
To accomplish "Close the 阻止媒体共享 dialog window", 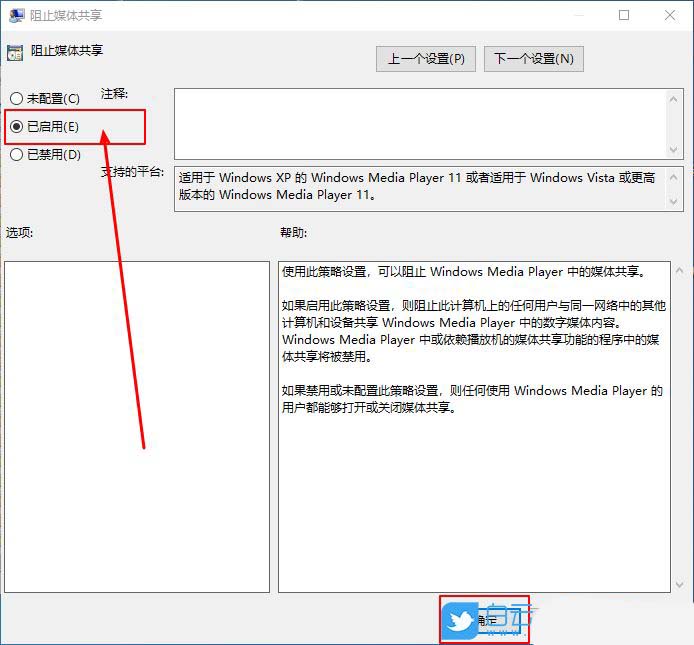I will pos(670,16).
